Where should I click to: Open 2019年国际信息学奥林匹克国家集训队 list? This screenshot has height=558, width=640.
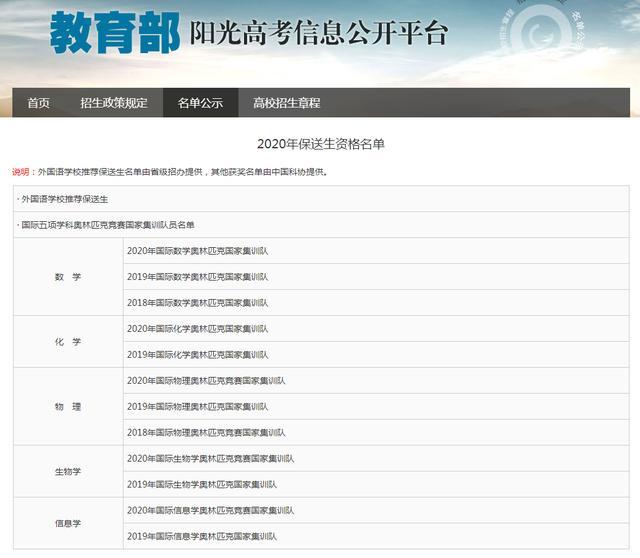[202, 536]
